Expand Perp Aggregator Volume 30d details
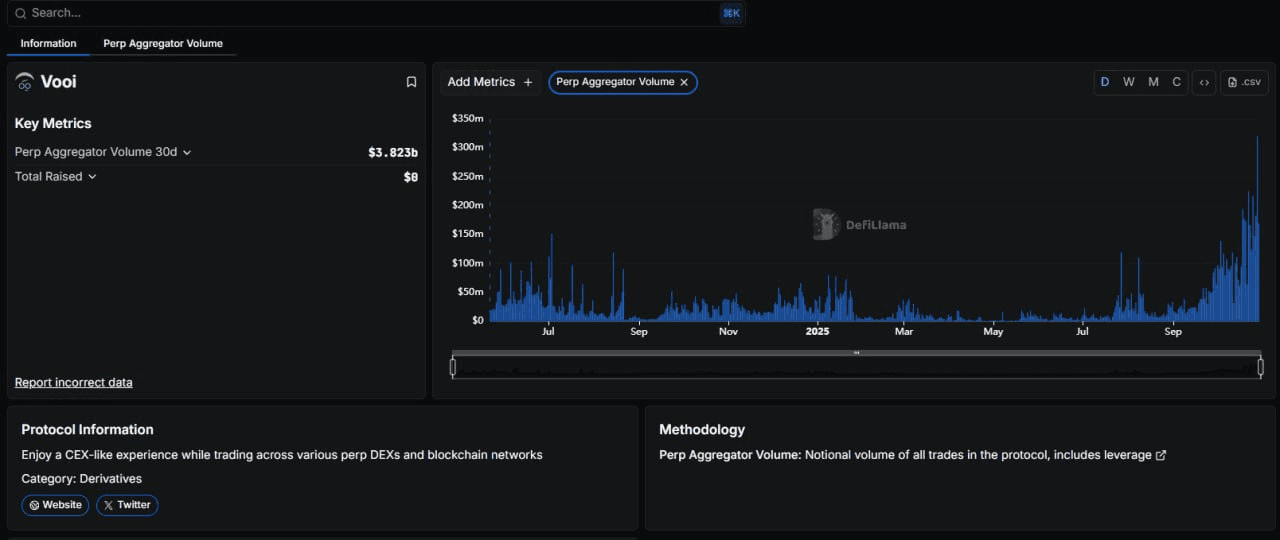 pos(187,152)
